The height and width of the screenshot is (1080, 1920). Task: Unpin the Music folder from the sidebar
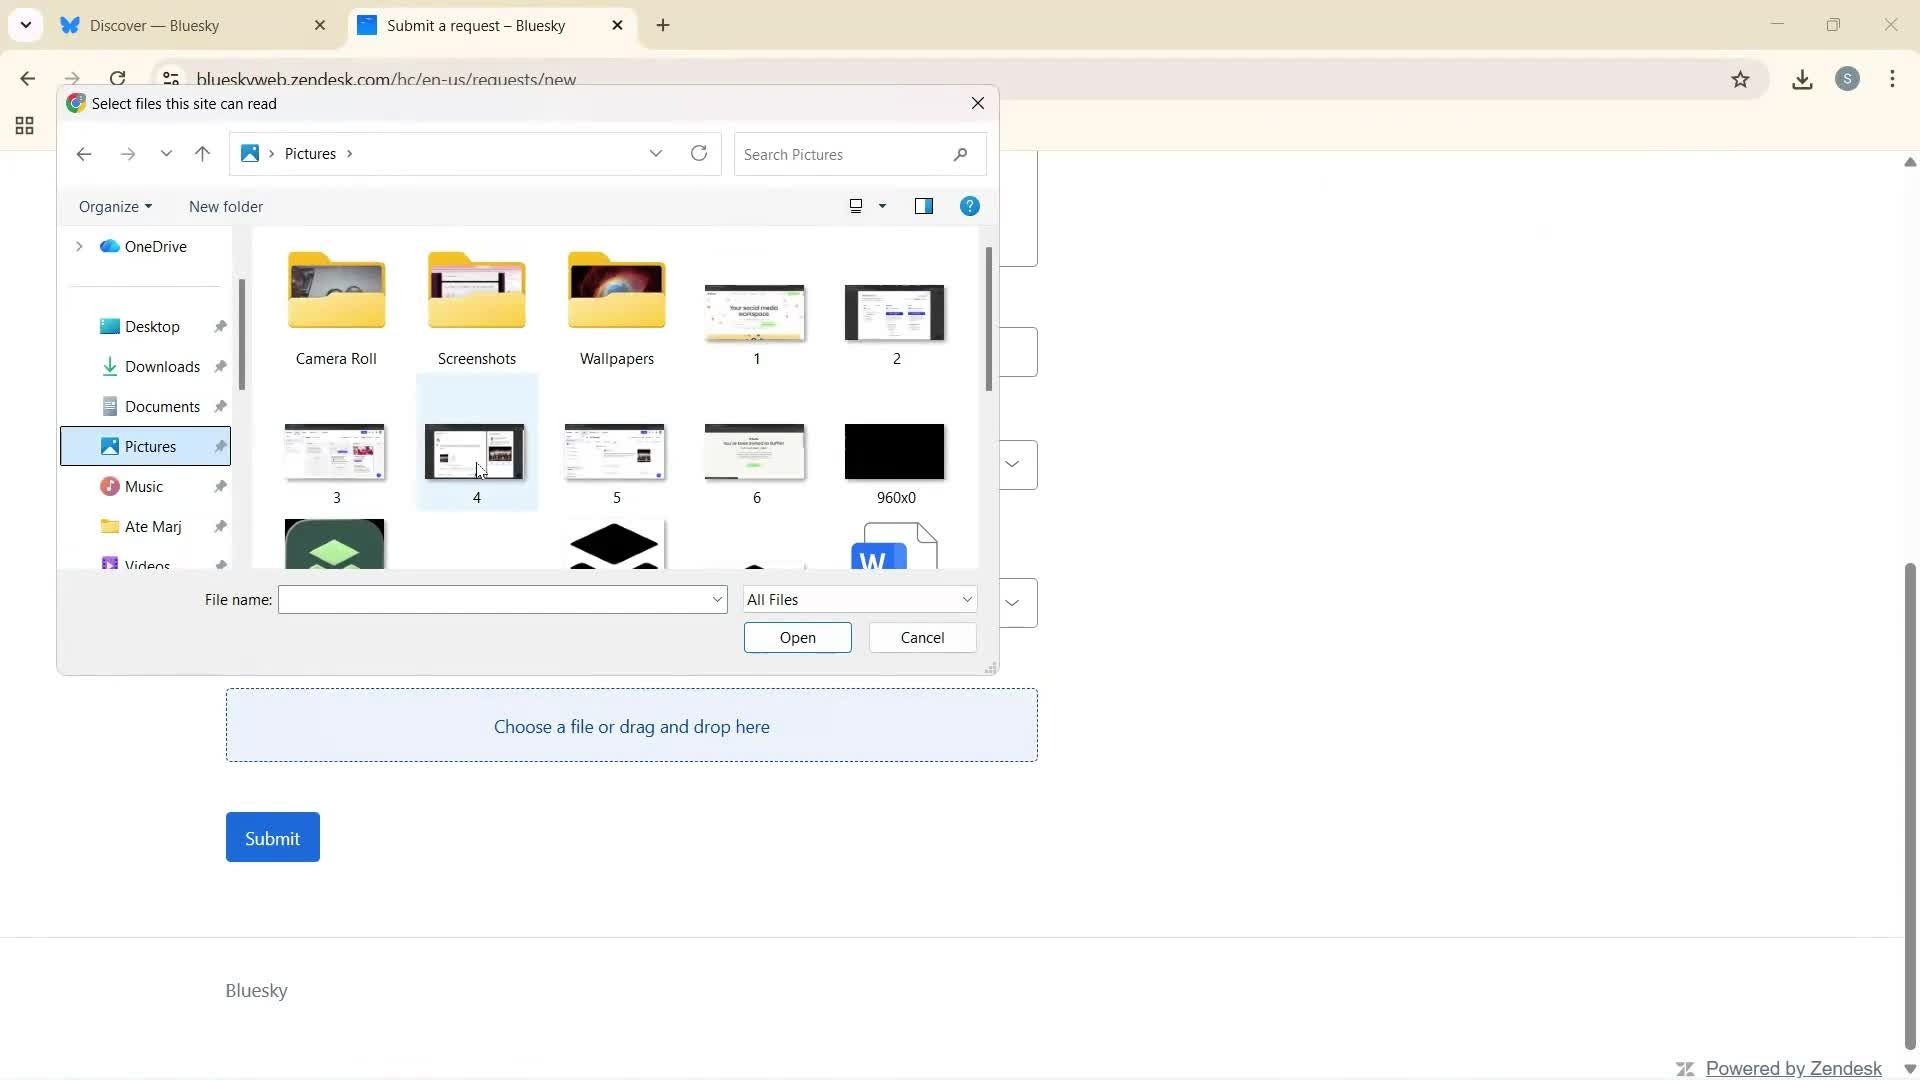tap(220, 486)
